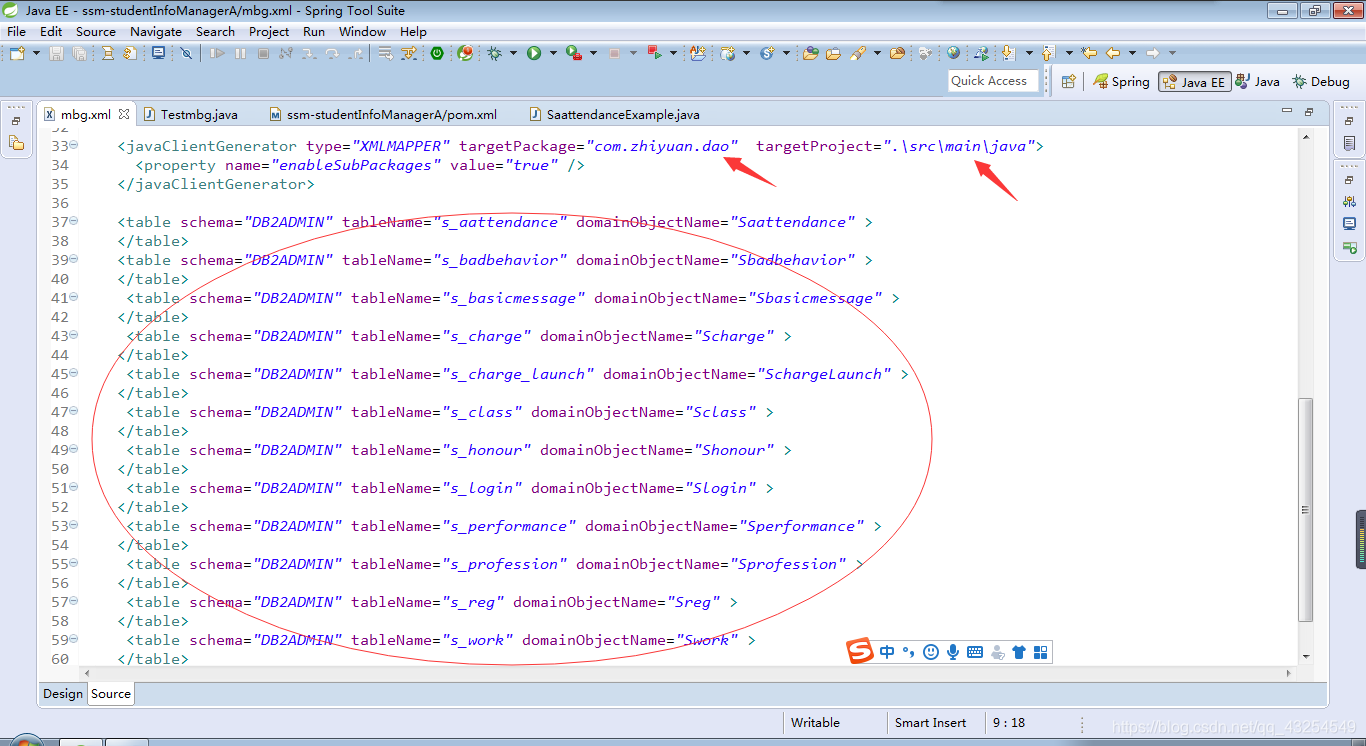Image resolution: width=1366 pixels, height=746 pixels.
Task: Open the Project menu
Action: point(269,31)
